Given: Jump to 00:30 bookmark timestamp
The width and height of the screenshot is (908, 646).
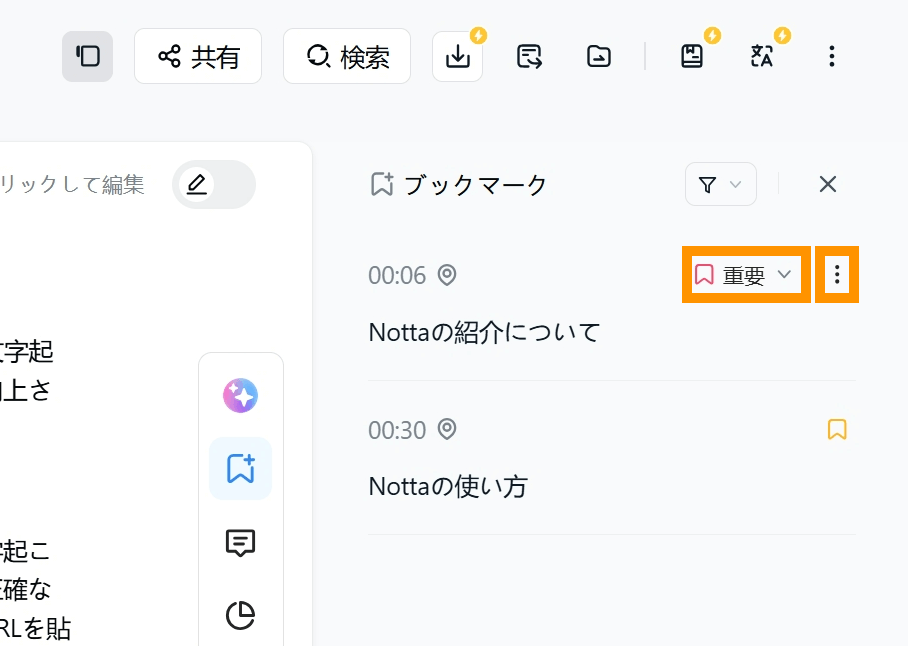Looking at the screenshot, I should (x=397, y=430).
